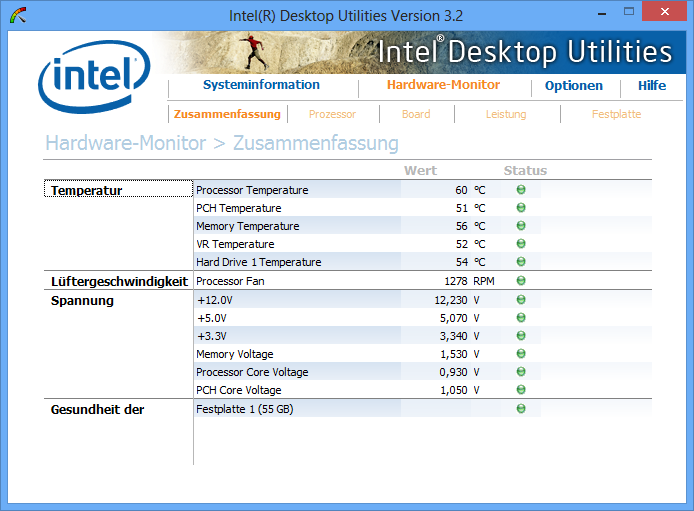
Task: Switch to the Prozessor sub-tab
Action: [x=332, y=114]
